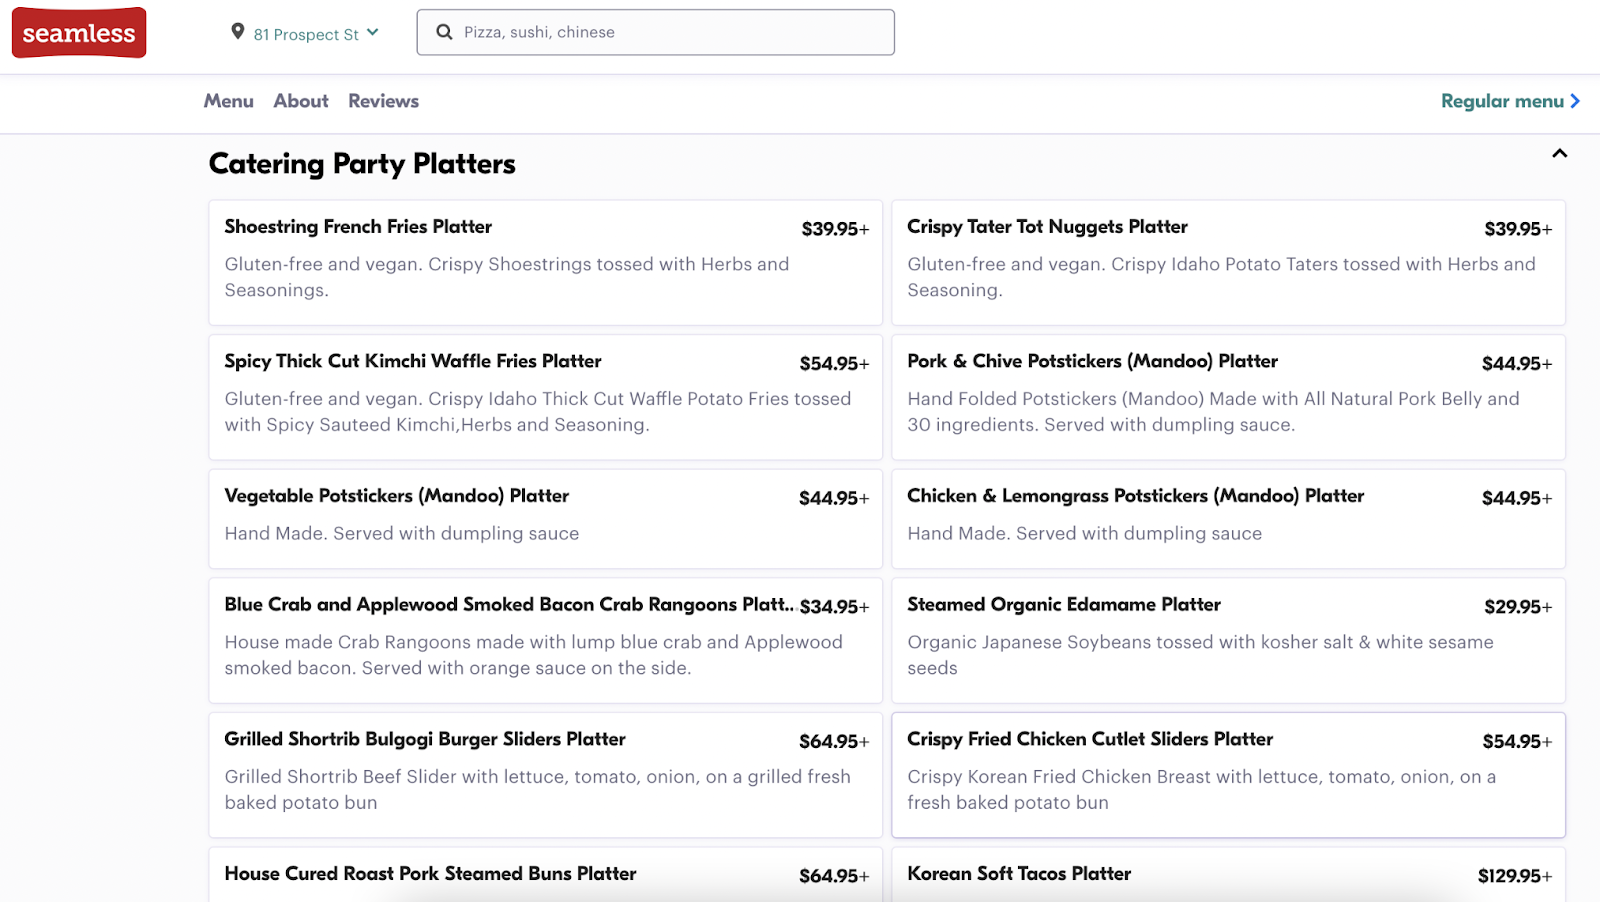Click the search magnifier icon

click(x=444, y=32)
